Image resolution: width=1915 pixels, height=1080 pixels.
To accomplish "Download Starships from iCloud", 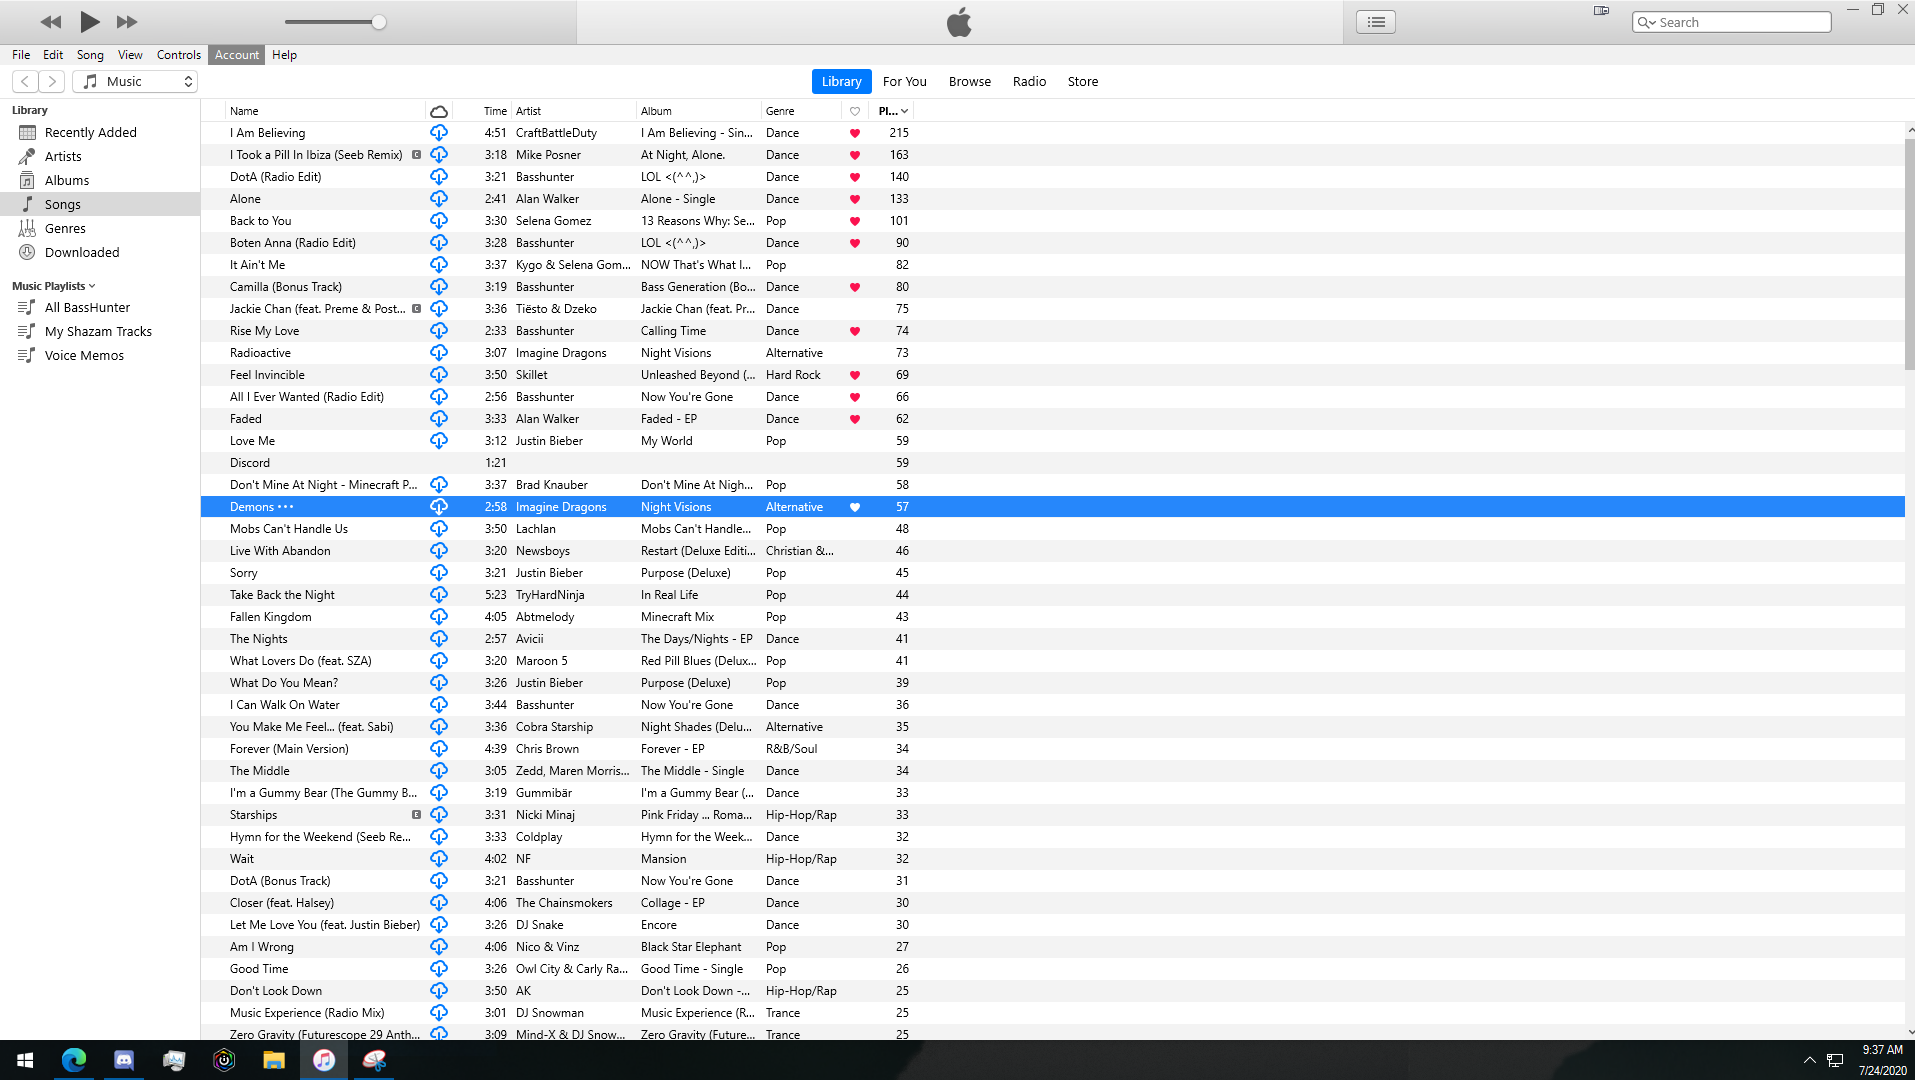I will click(439, 815).
